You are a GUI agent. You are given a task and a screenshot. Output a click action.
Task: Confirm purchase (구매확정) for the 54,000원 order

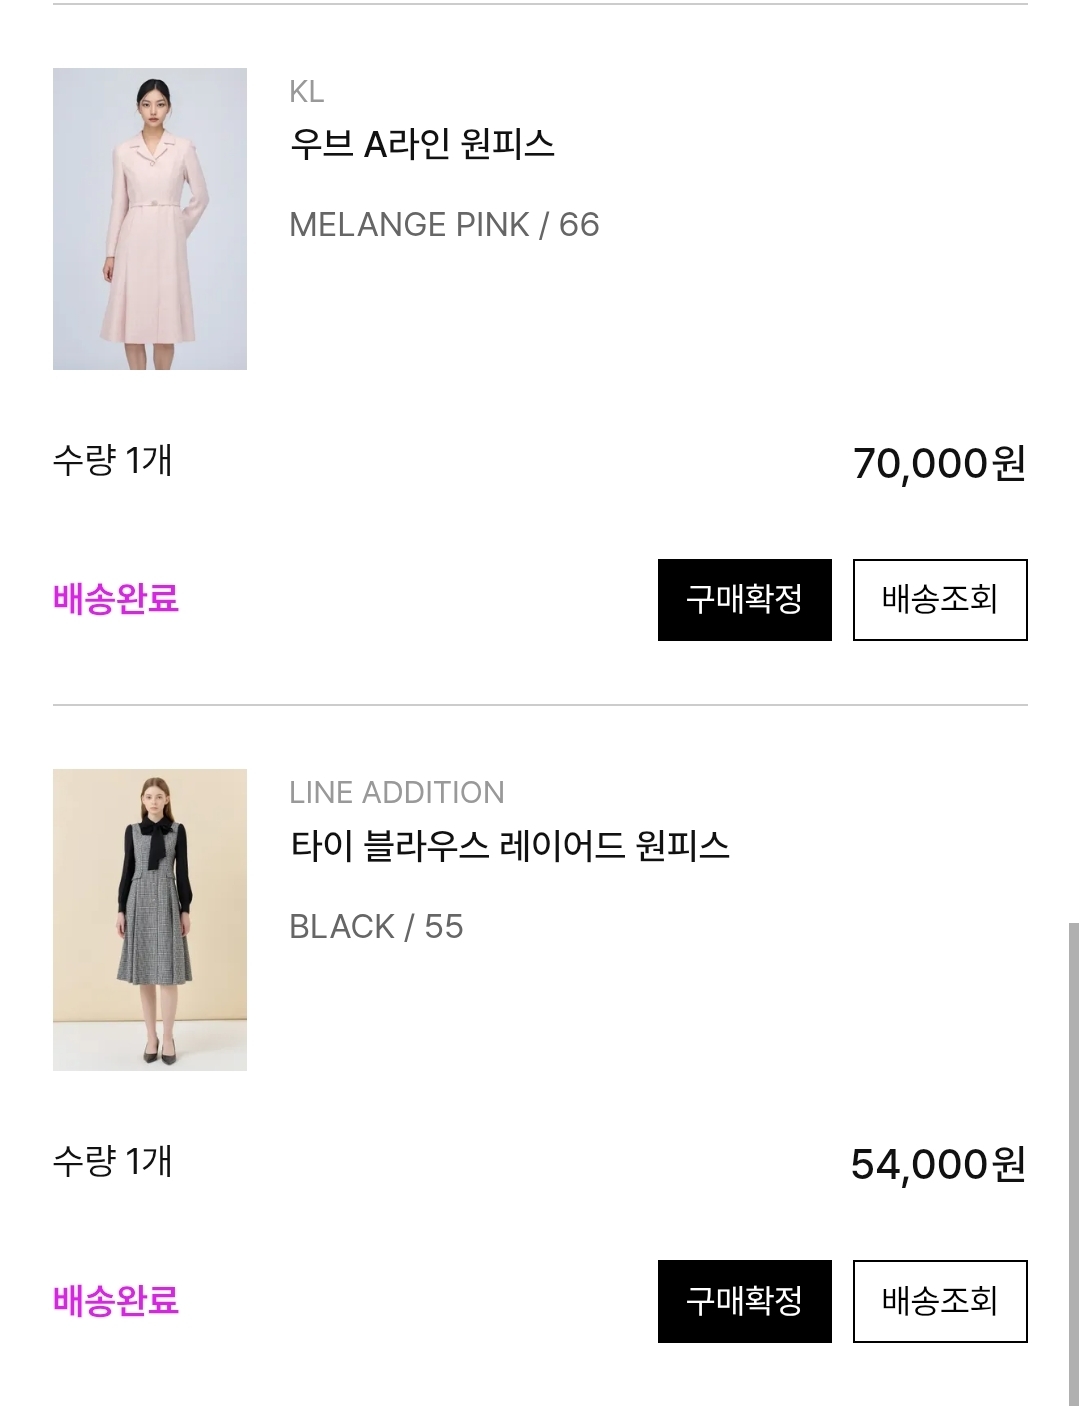click(x=745, y=1301)
